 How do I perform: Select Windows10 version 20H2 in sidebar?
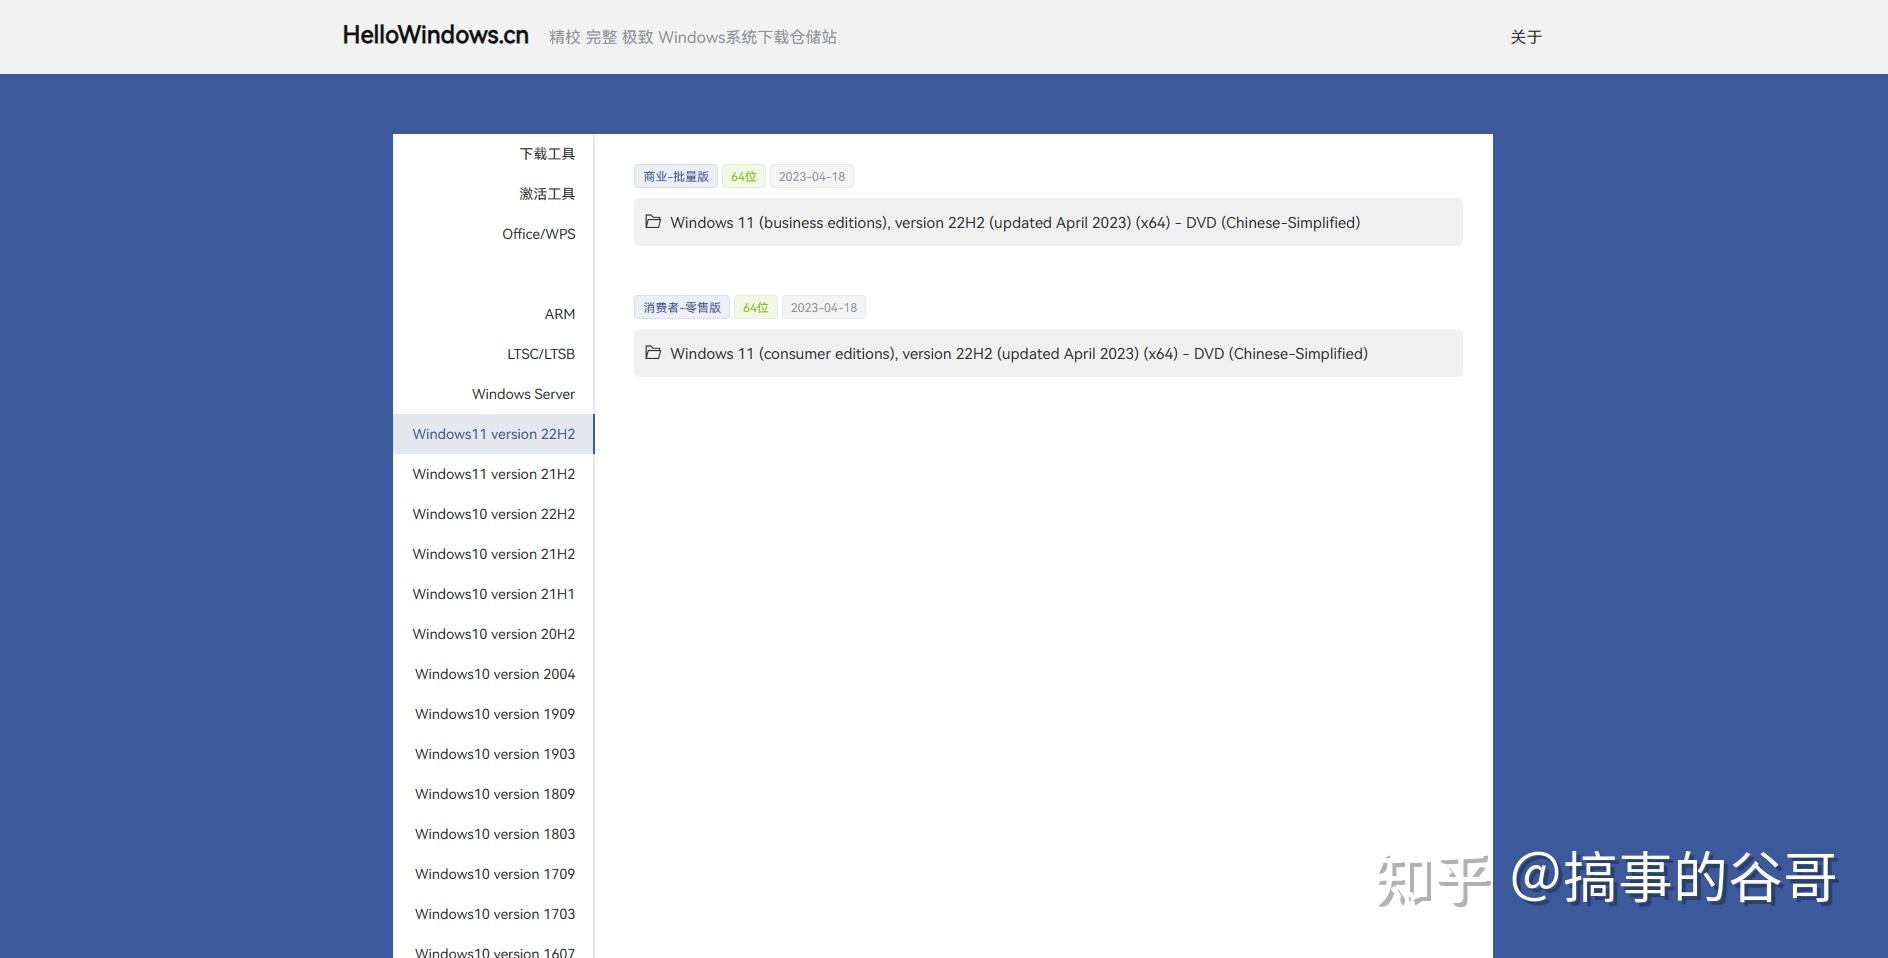click(494, 634)
